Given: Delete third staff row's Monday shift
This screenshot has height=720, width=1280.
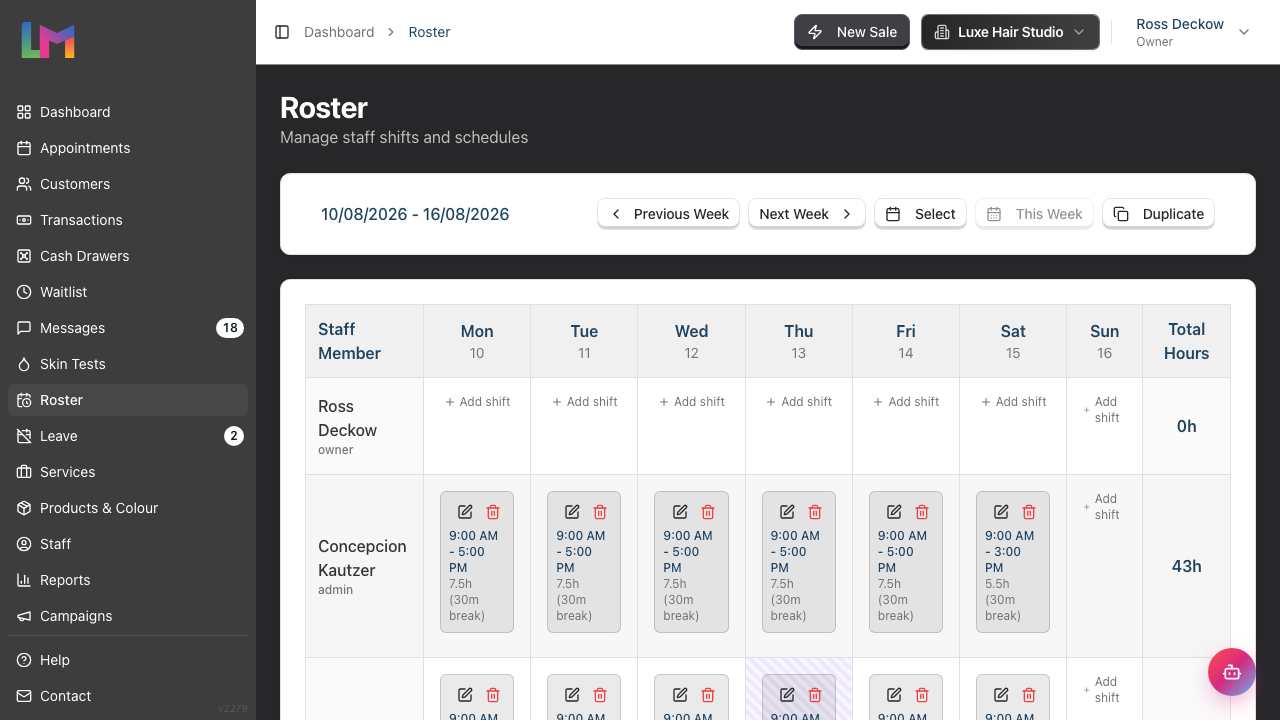Looking at the screenshot, I should (493, 695).
